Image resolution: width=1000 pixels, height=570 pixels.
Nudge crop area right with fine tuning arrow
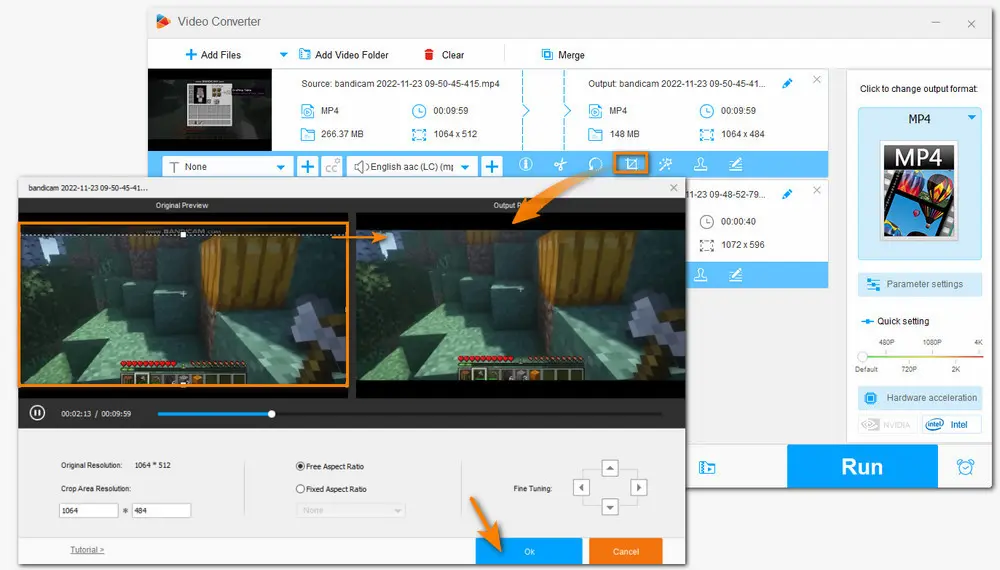[638, 488]
